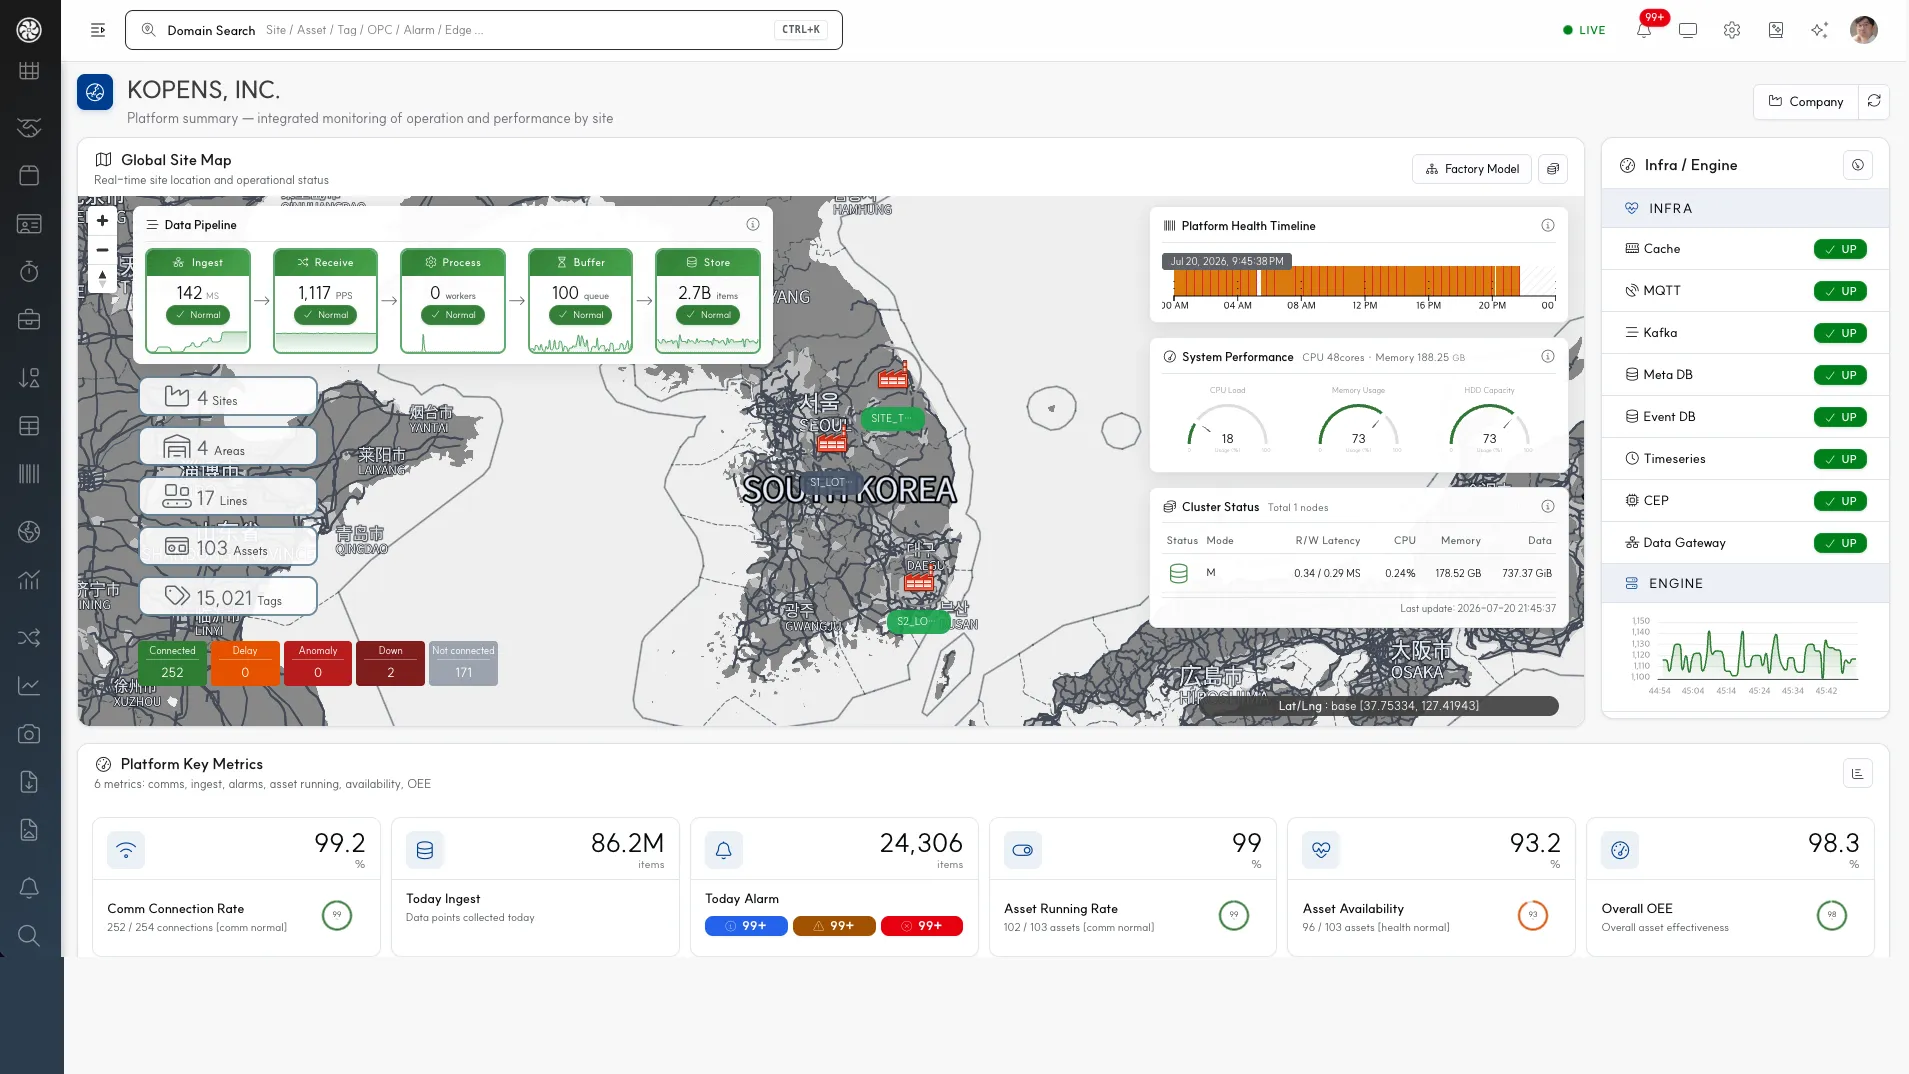The width and height of the screenshot is (1909, 1074).
Task: Click the Platform Health Timeline info icon
Action: pos(1548,226)
